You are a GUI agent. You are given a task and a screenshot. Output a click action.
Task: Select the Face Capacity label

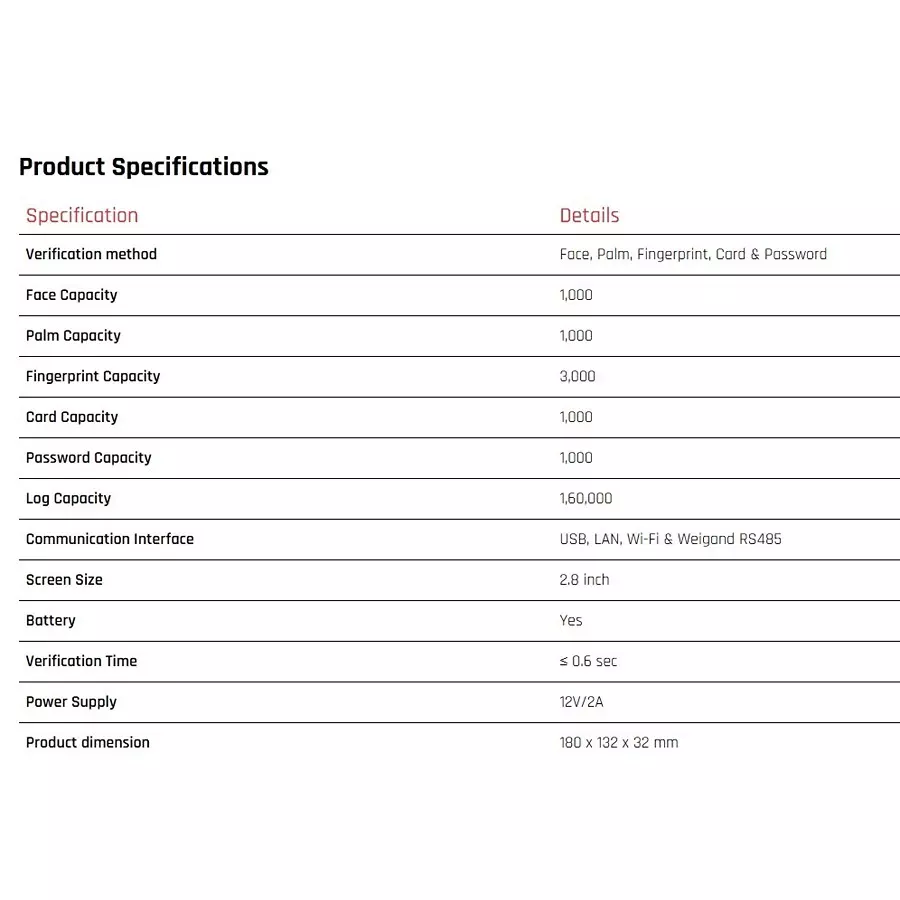pos(72,295)
